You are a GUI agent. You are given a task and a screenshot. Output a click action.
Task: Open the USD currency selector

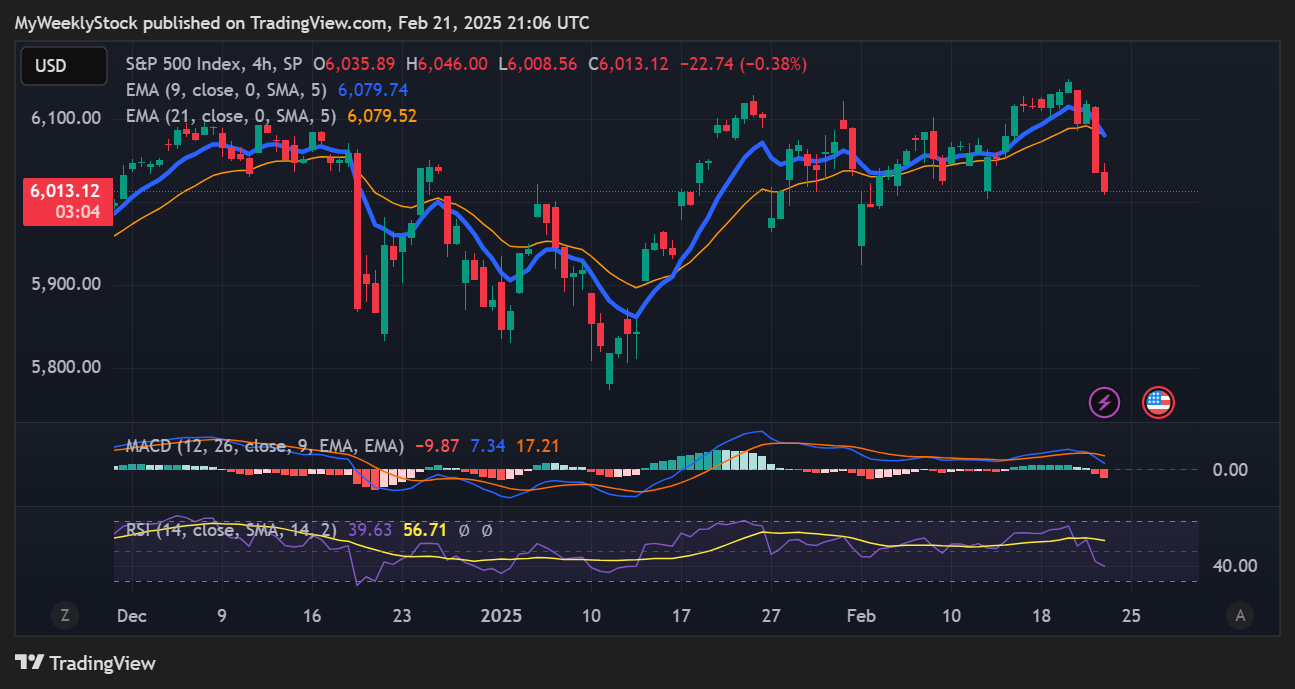[x=64, y=66]
